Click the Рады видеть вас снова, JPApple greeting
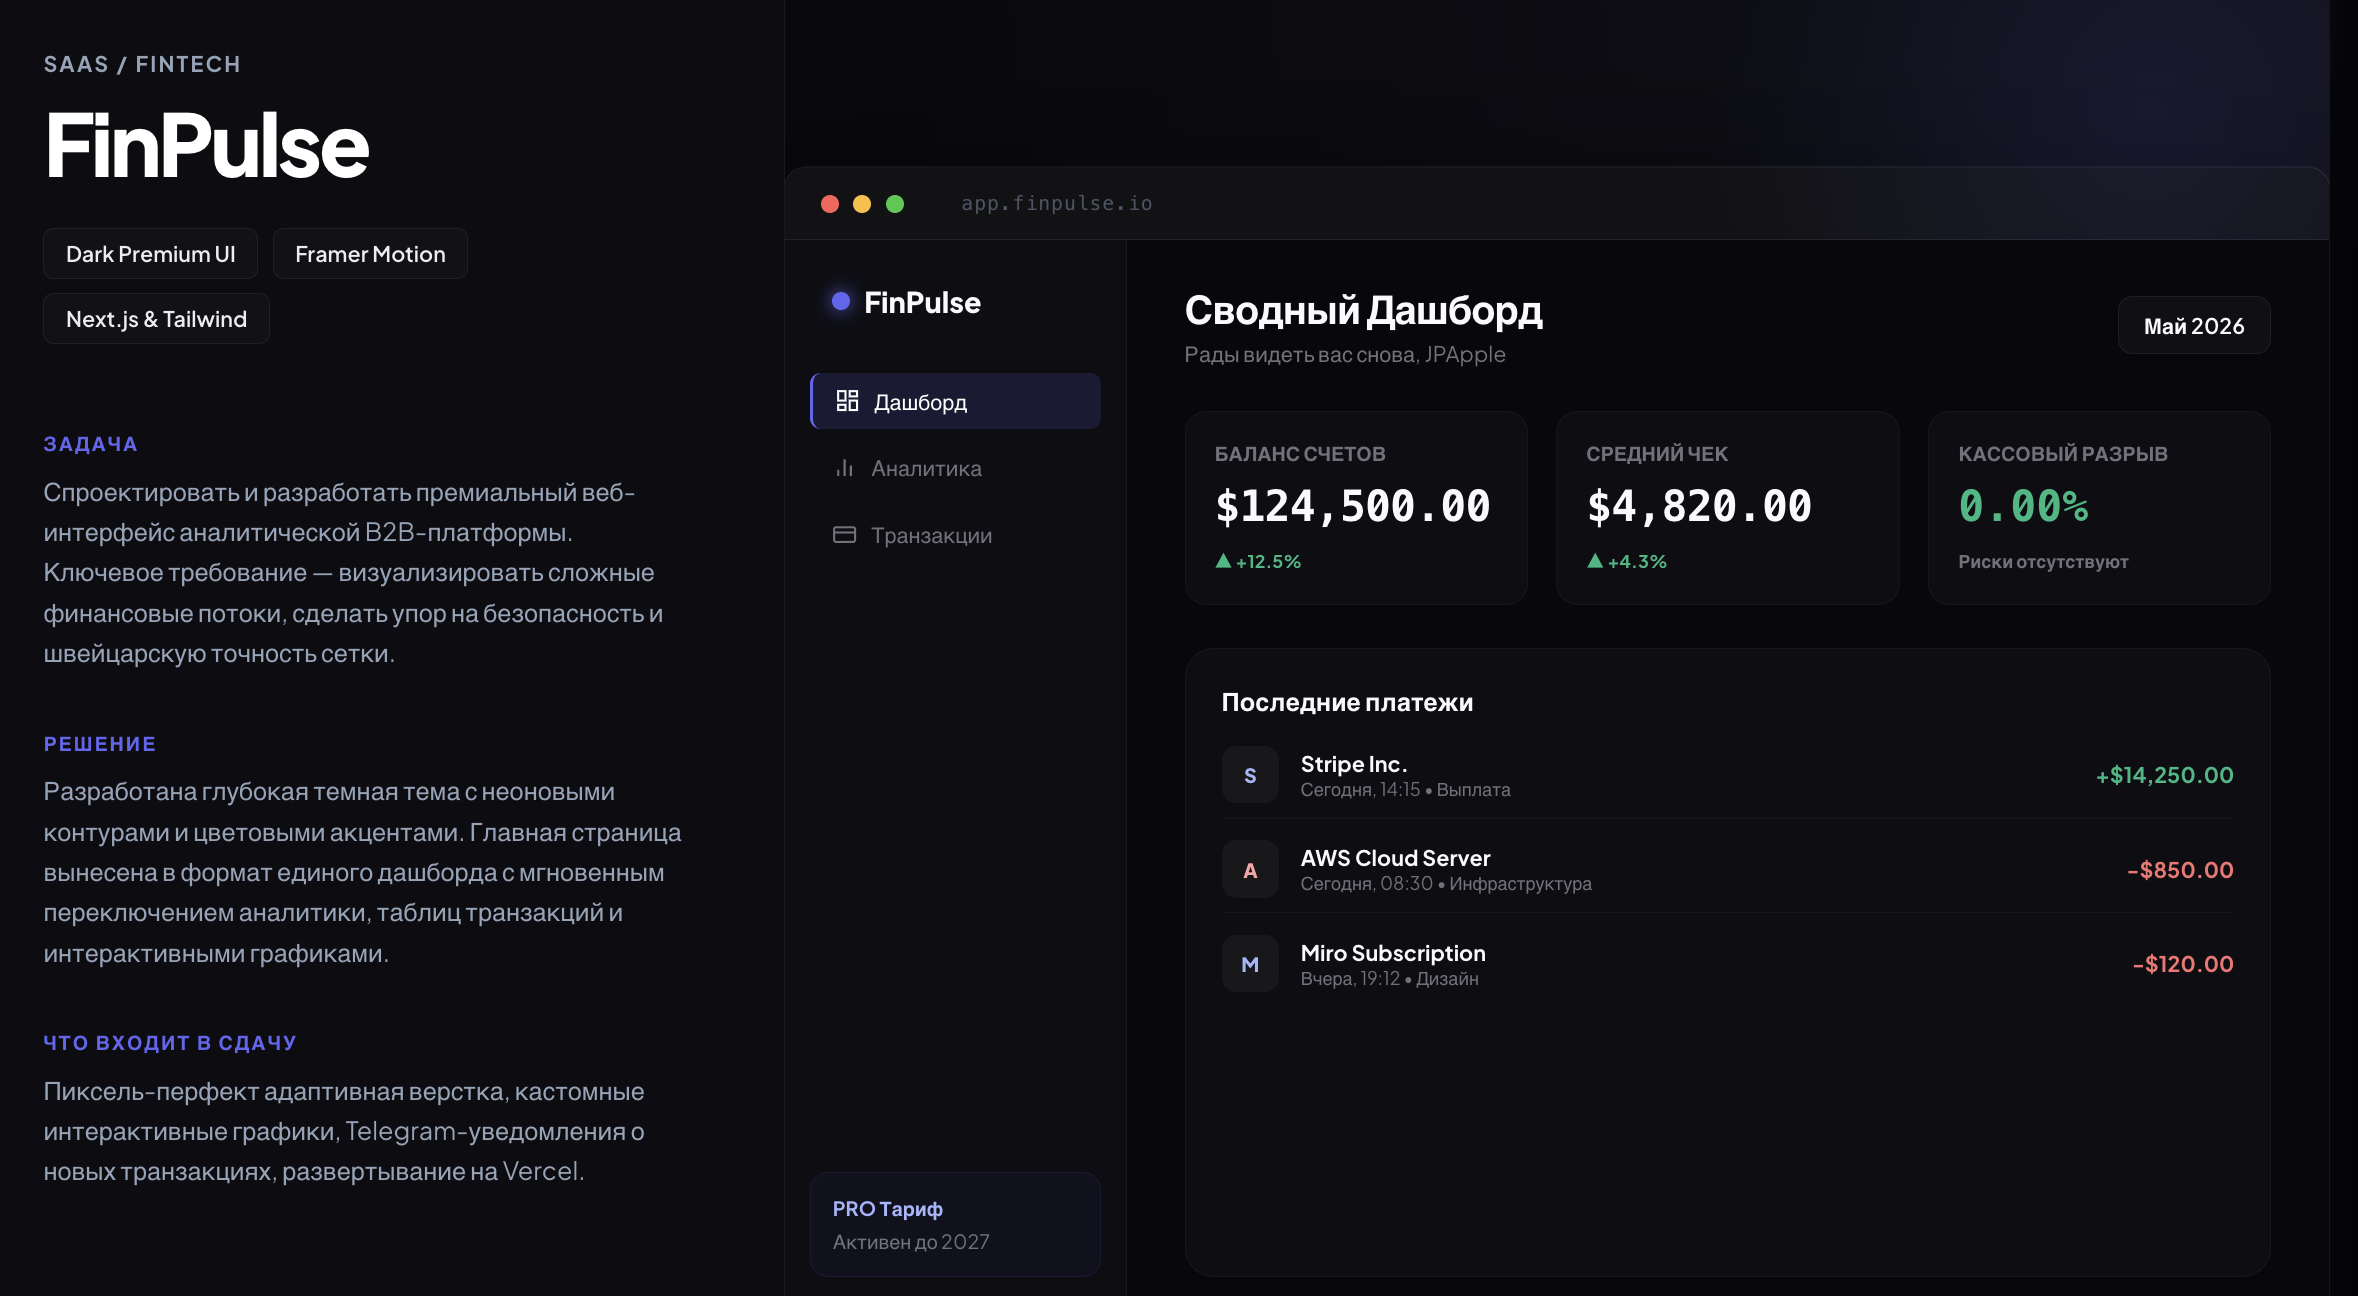2358x1296 pixels. (x=1345, y=355)
